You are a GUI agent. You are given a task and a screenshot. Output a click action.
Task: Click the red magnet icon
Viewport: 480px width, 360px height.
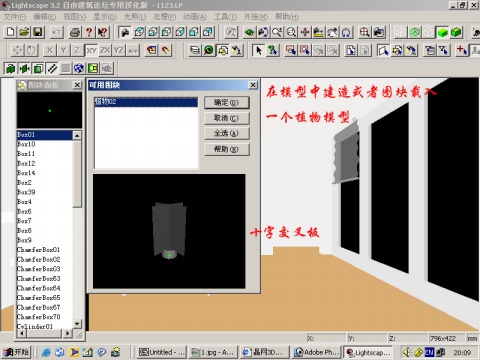(x=166, y=50)
